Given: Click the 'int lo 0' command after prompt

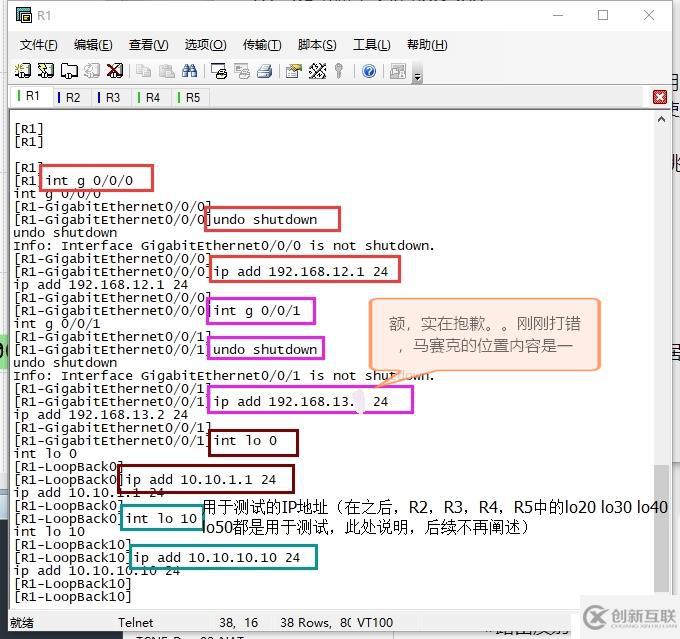Looking at the screenshot, I should pos(245,441).
